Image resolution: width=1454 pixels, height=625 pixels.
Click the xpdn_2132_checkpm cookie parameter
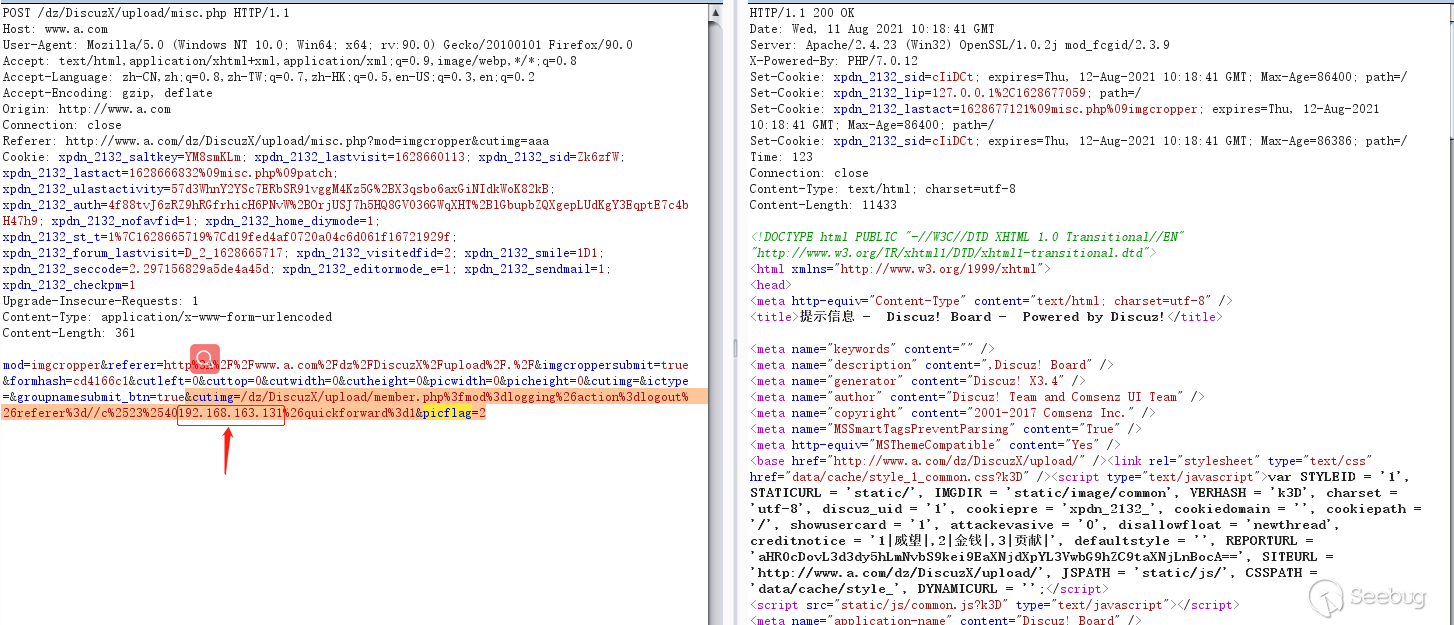[69, 285]
